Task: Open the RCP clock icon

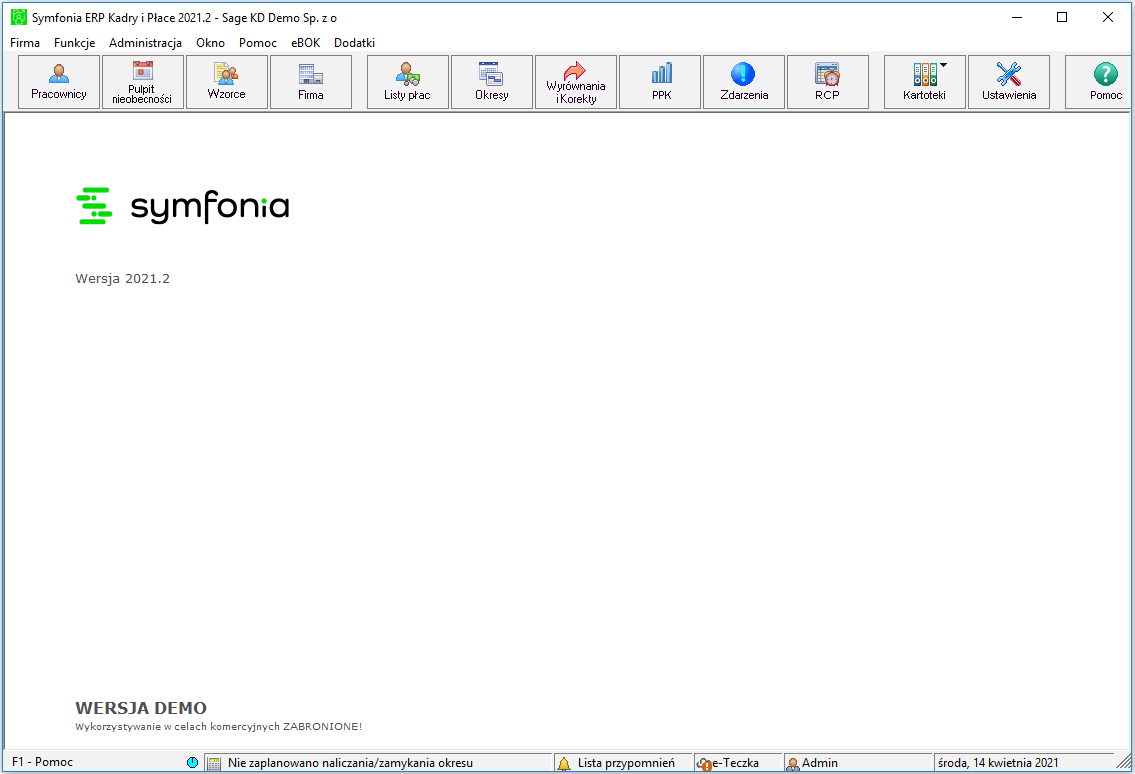Action: [x=827, y=74]
